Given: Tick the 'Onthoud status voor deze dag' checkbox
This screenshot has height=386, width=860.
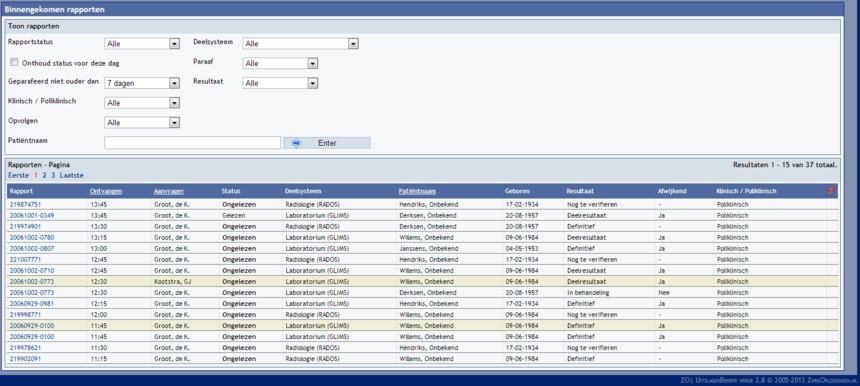Looking at the screenshot, I should (x=14, y=62).
